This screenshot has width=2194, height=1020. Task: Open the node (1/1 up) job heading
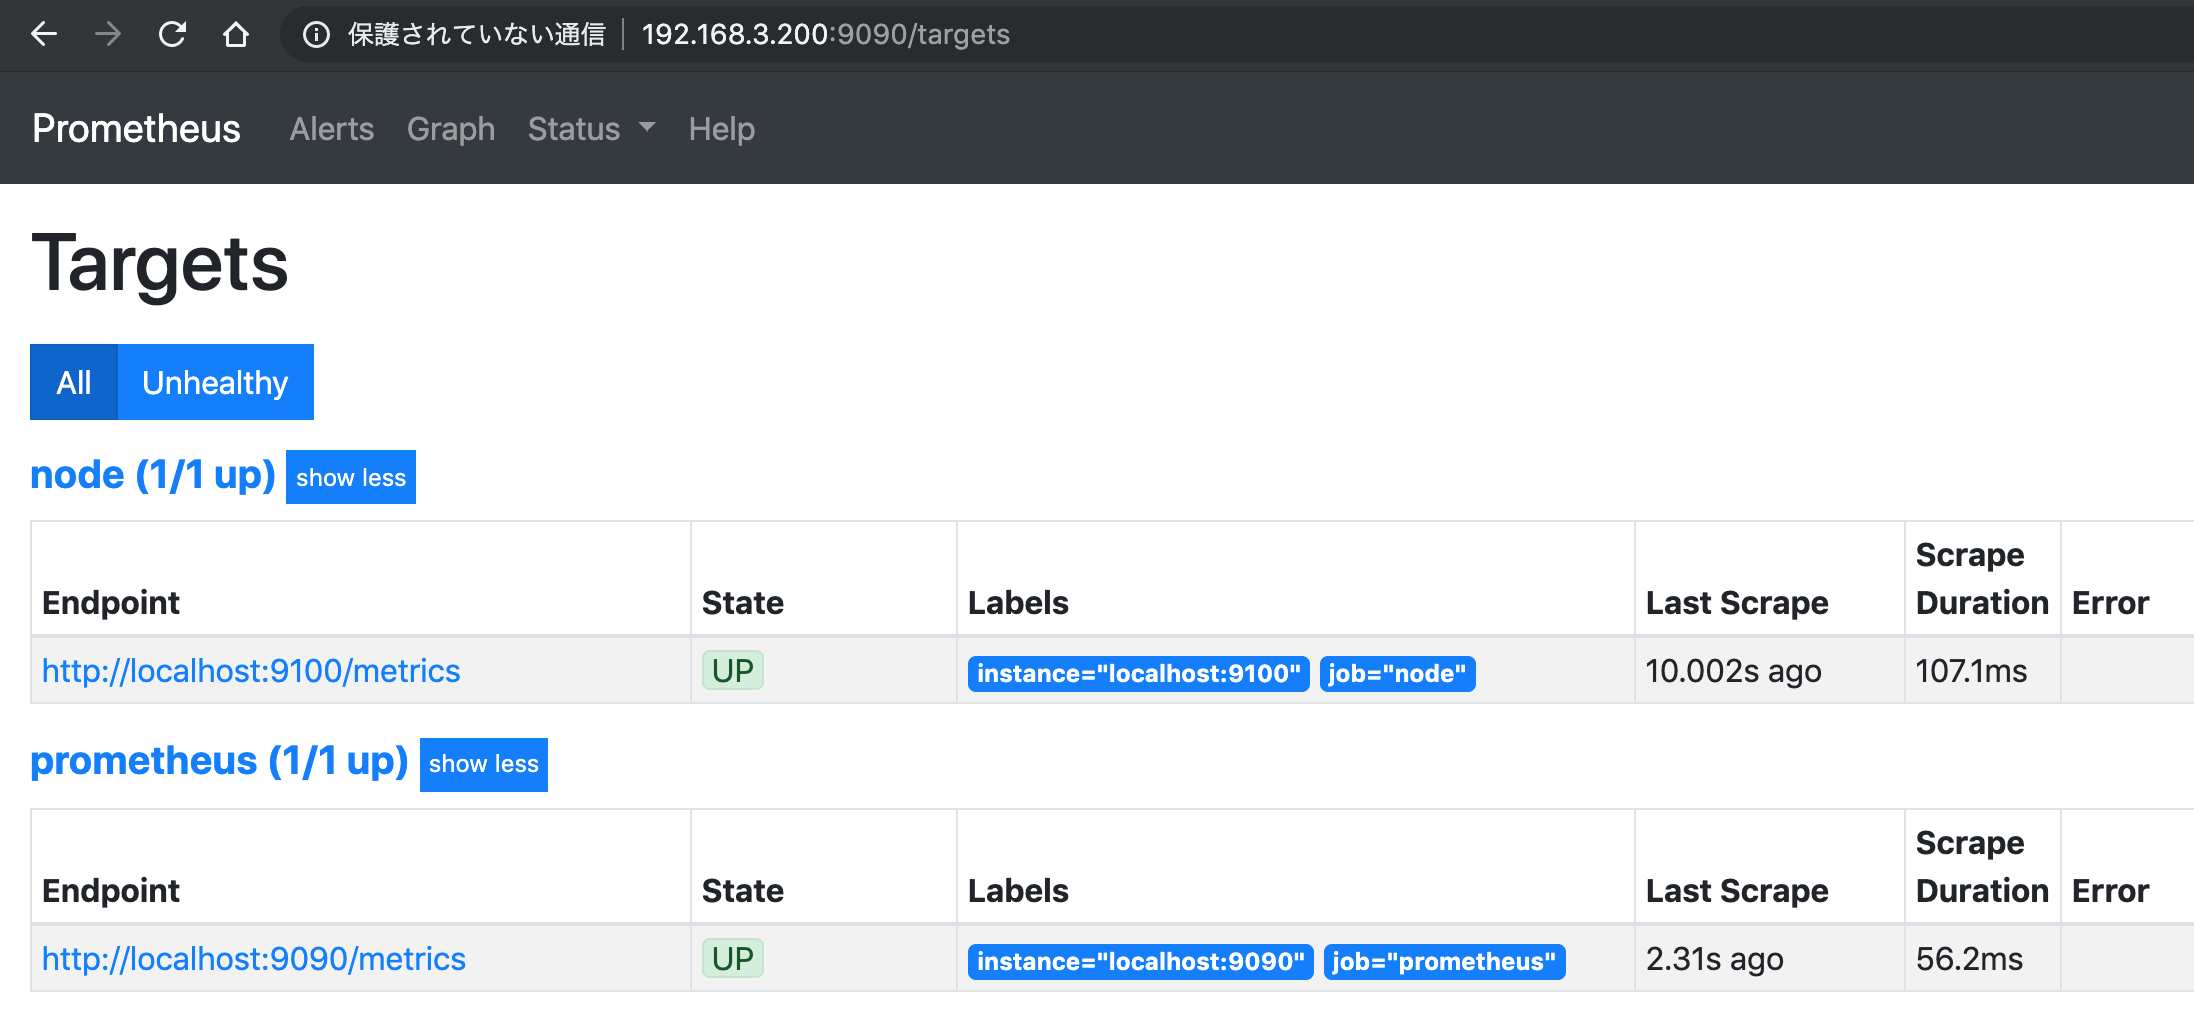pos(153,475)
